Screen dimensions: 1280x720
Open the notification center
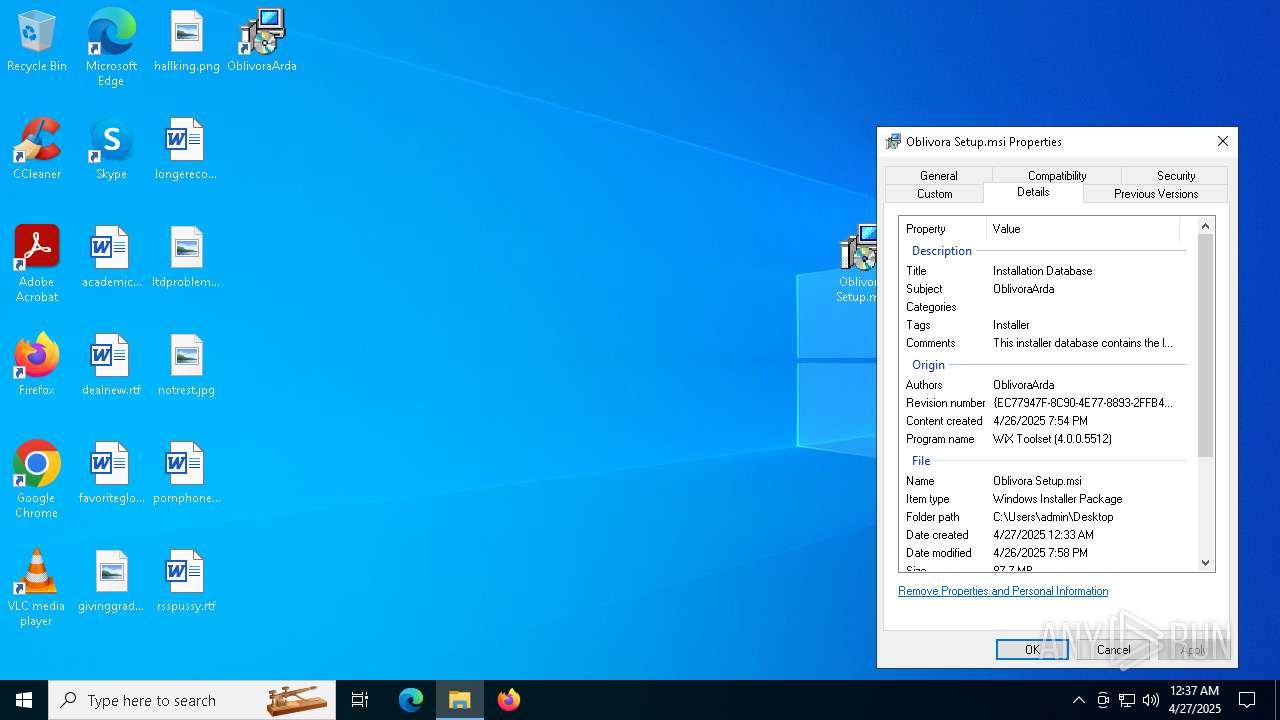(x=1247, y=700)
